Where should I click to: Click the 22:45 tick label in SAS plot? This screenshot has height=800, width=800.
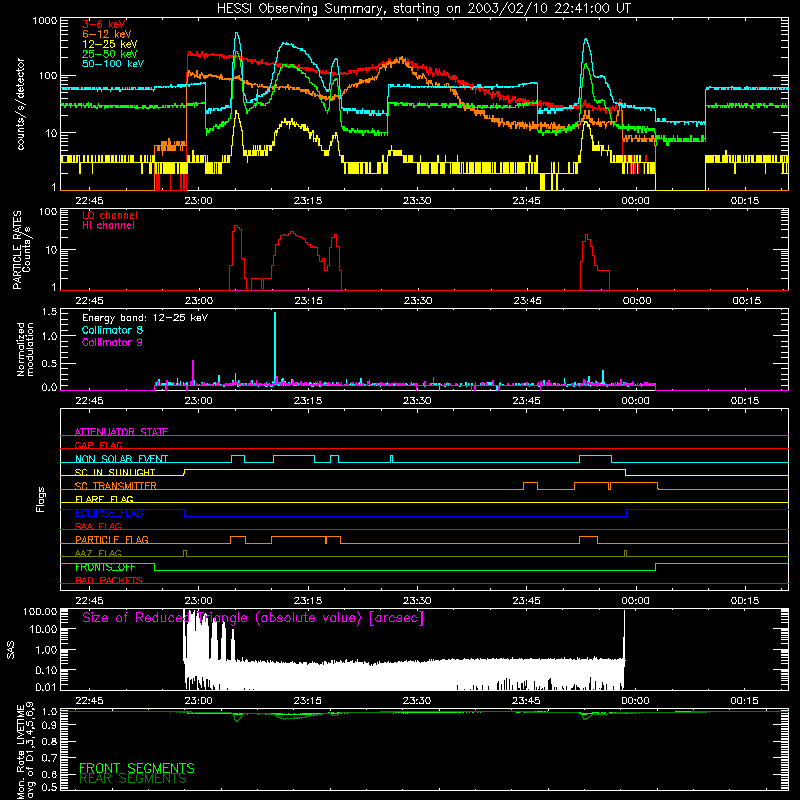[x=89, y=701]
